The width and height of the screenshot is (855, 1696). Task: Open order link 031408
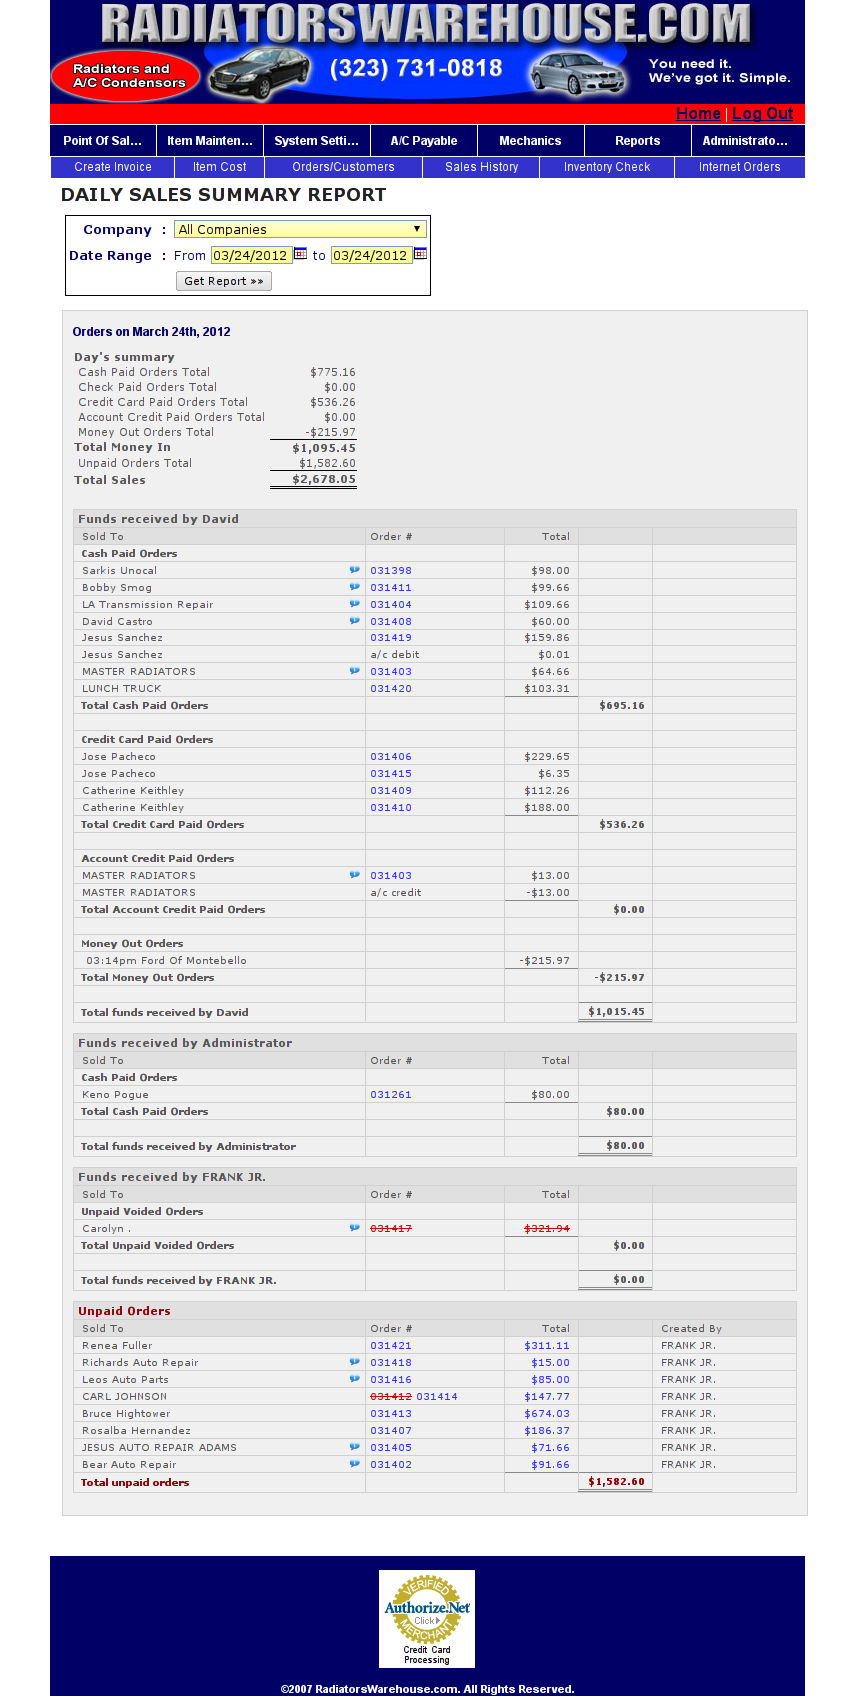[x=391, y=622]
